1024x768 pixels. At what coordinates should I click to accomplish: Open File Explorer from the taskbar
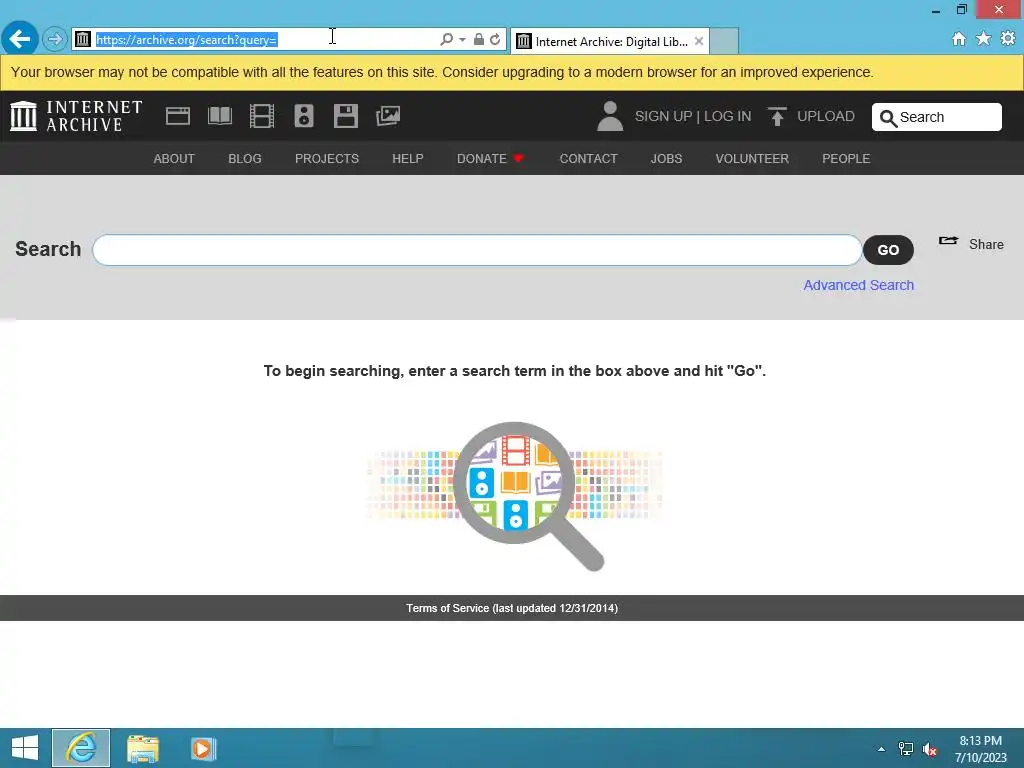coord(142,748)
